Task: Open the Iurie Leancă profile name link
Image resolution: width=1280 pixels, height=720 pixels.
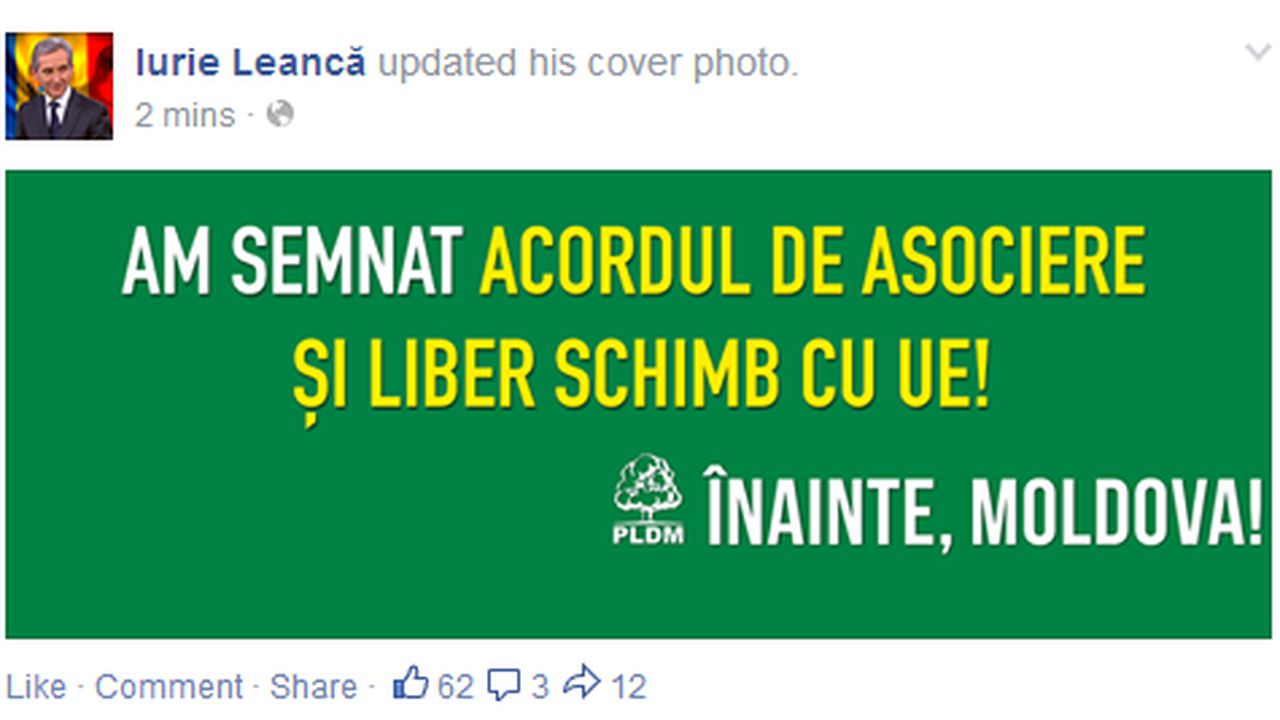Action: click(250, 63)
